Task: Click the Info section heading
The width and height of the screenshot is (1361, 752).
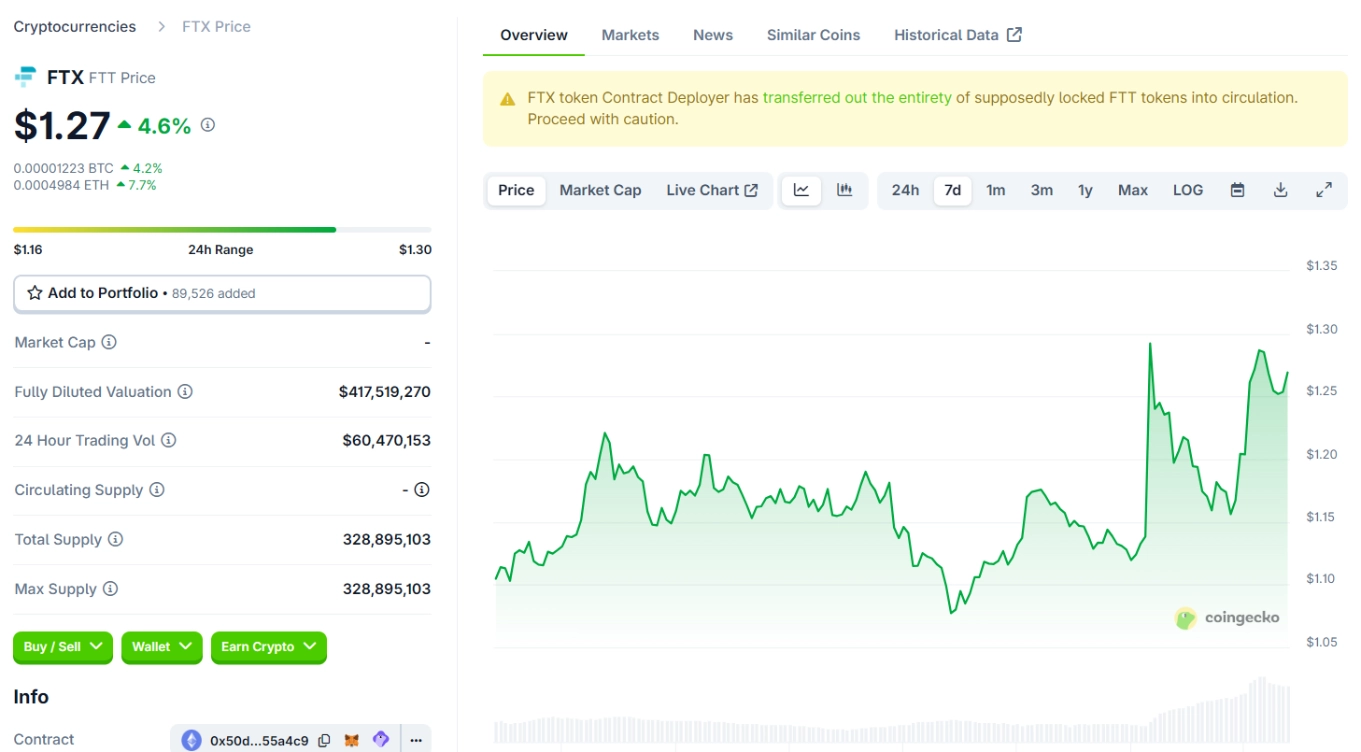Action: pyautogui.click(x=31, y=697)
